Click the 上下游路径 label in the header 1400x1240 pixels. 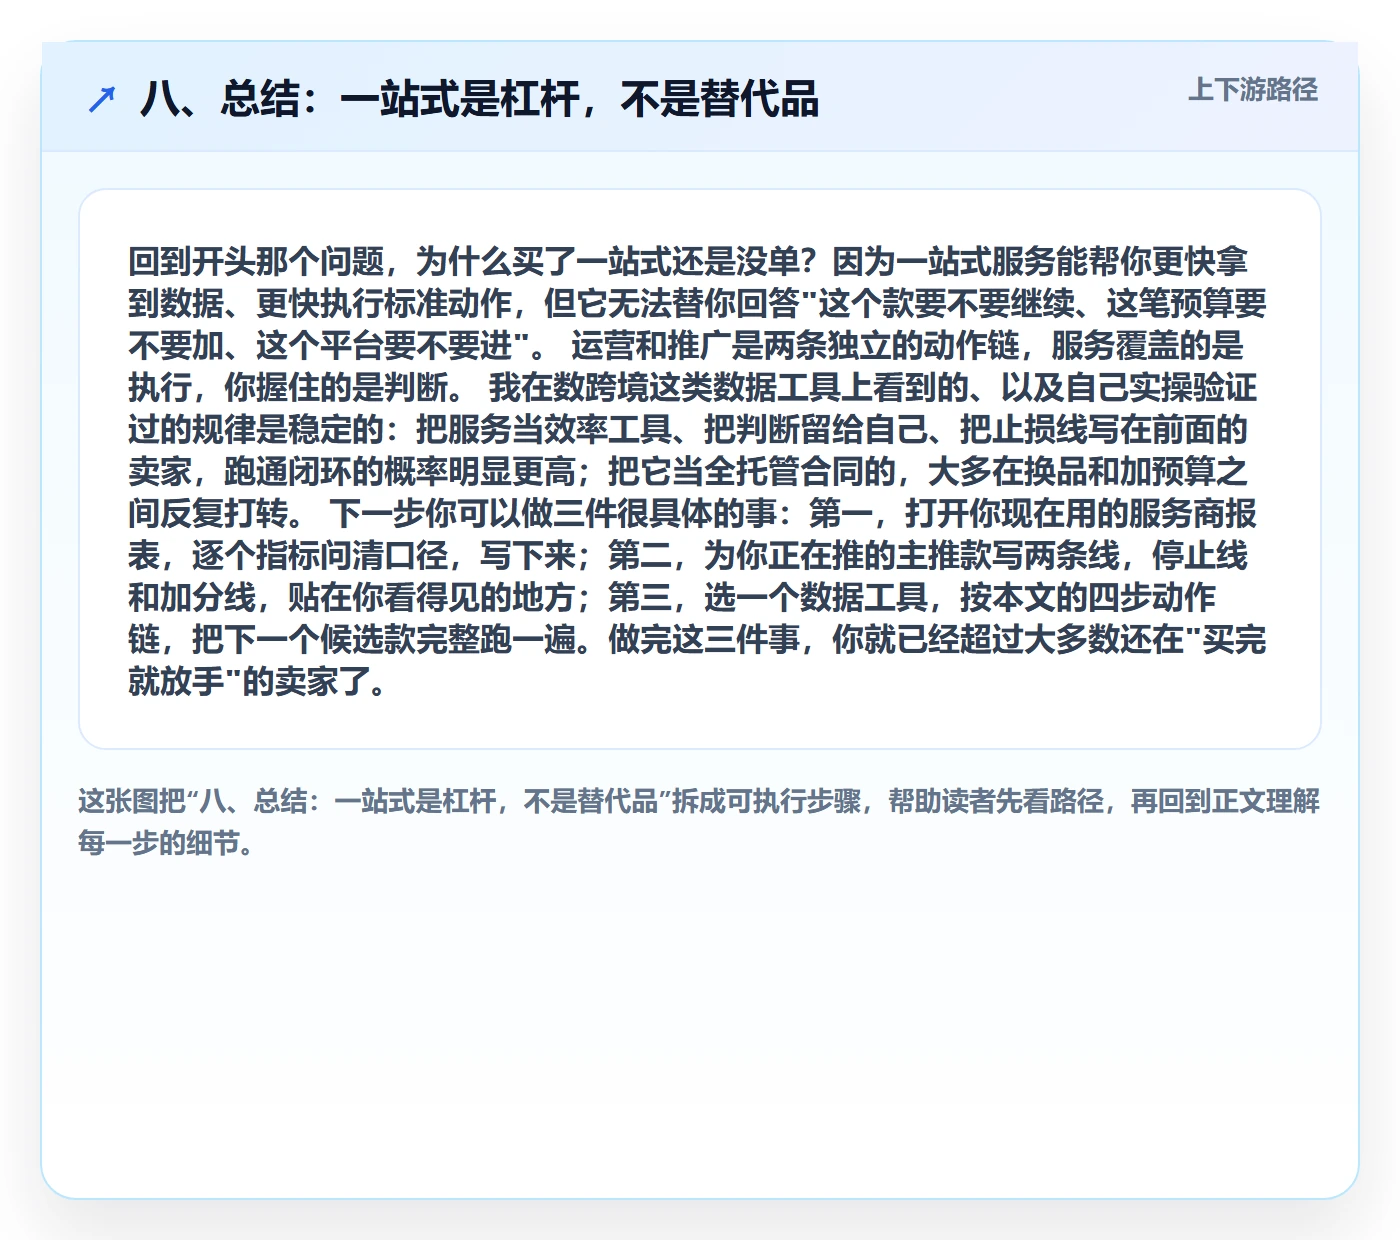1253,90
